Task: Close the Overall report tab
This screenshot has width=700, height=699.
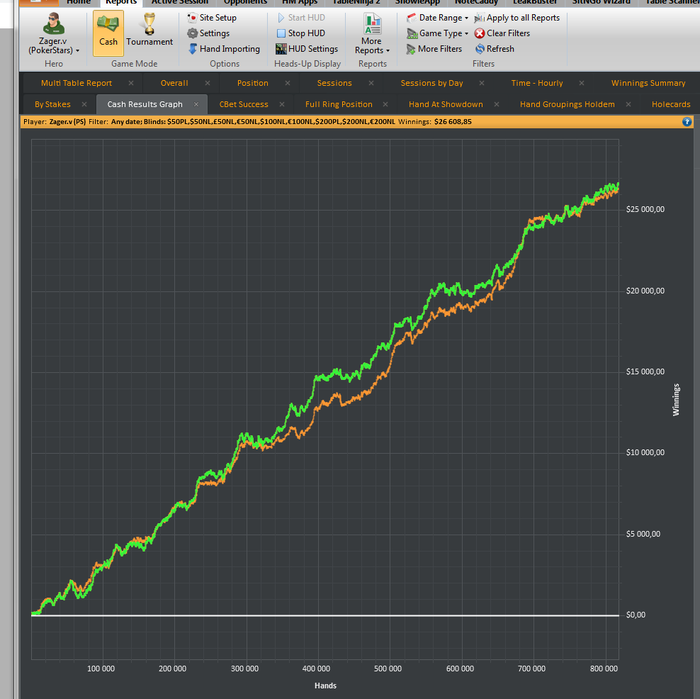Action: 208,83
